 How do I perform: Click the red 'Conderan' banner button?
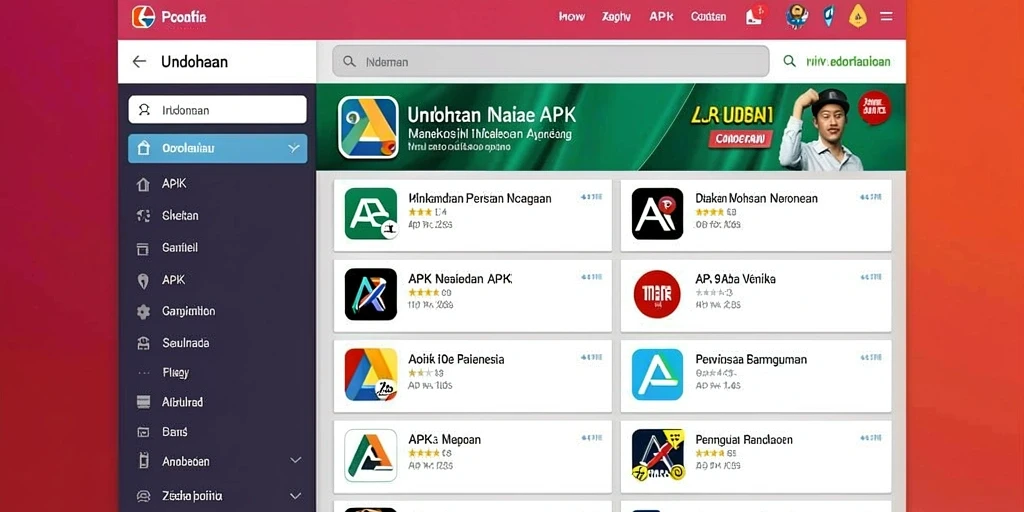click(740, 138)
